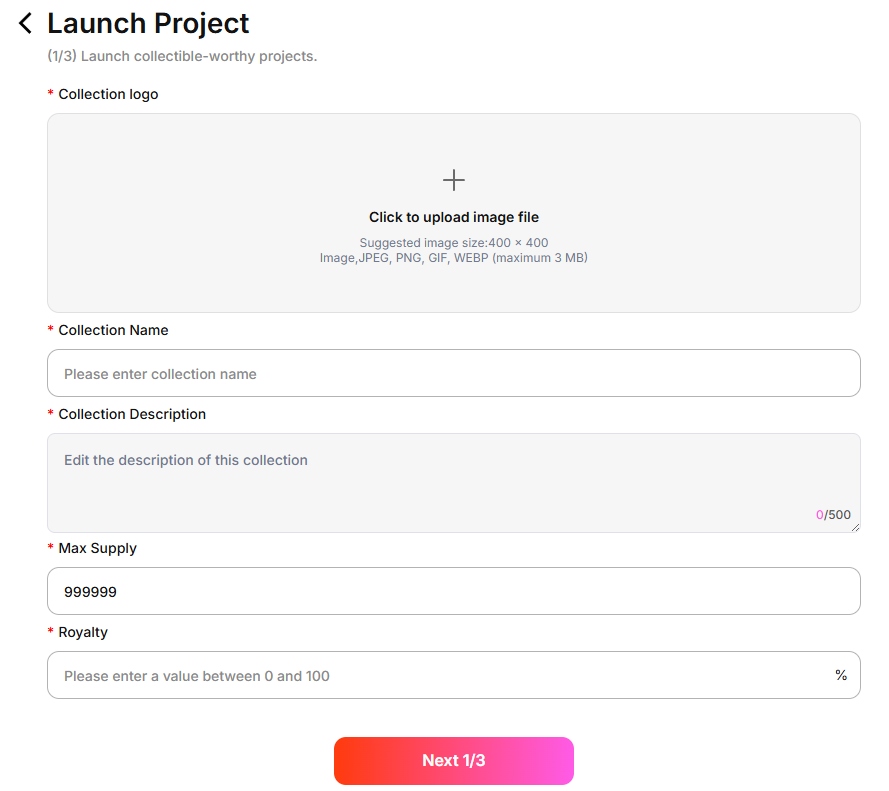Image resolution: width=889 pixels, height=791 pixels.
Task: Click the Collection Description label
Action: pyautogui.click(x=132, y=414)
